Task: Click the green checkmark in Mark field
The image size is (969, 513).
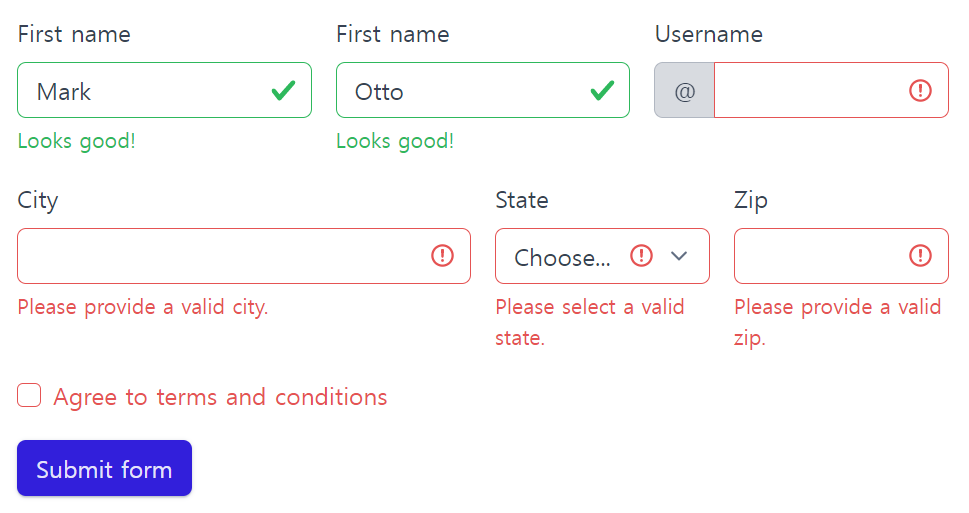Action: click(283, 91)
